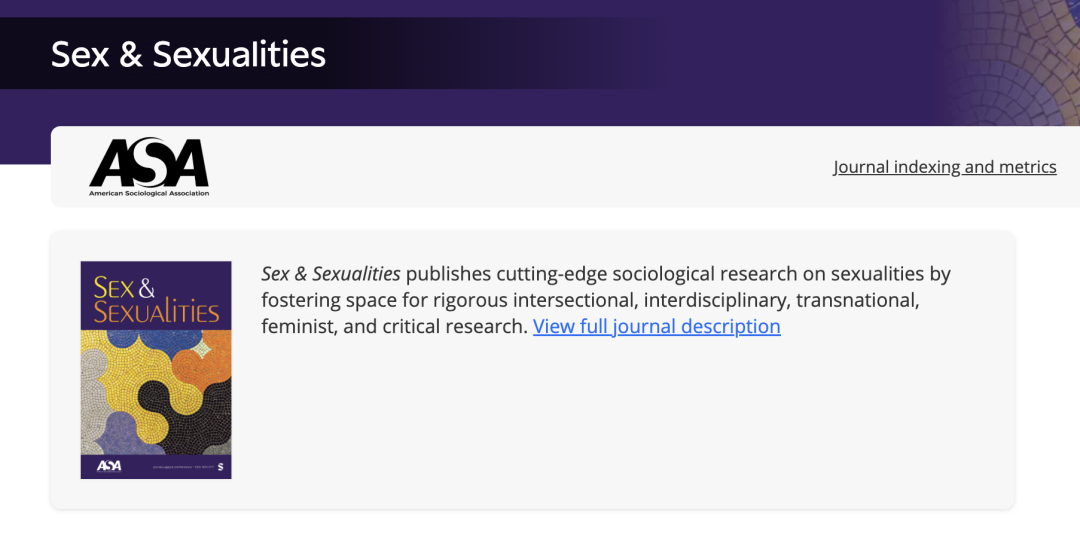Click the American Sociological Association caption text

[x=149, y=194]
